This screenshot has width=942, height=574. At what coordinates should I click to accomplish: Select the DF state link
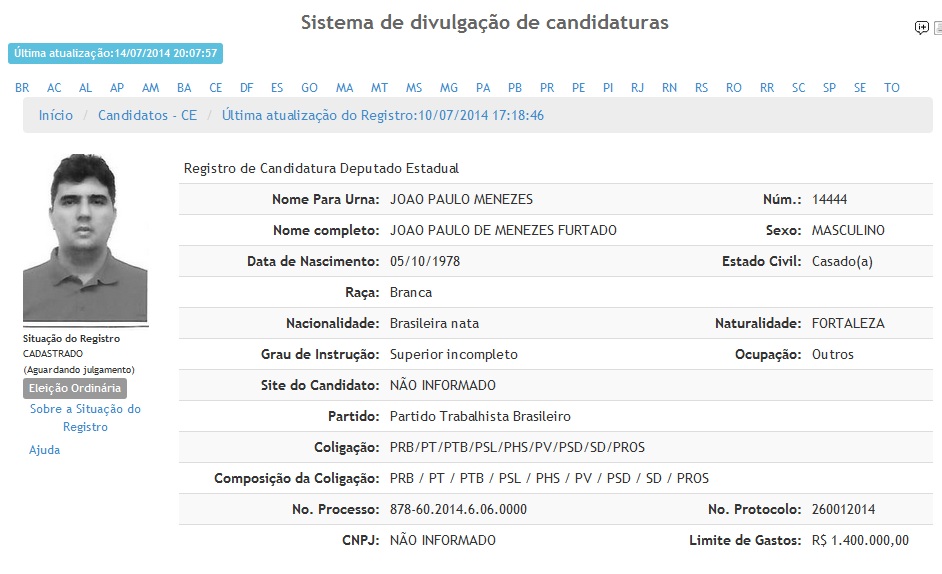[246, 88]
